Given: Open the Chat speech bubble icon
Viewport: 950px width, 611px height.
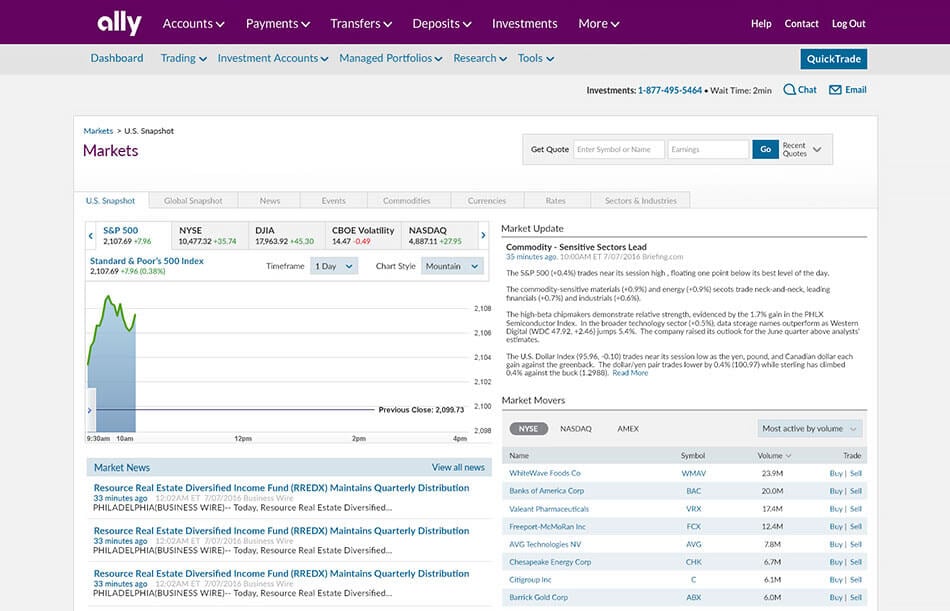Looking at the screenshot, I should (789, 90).
